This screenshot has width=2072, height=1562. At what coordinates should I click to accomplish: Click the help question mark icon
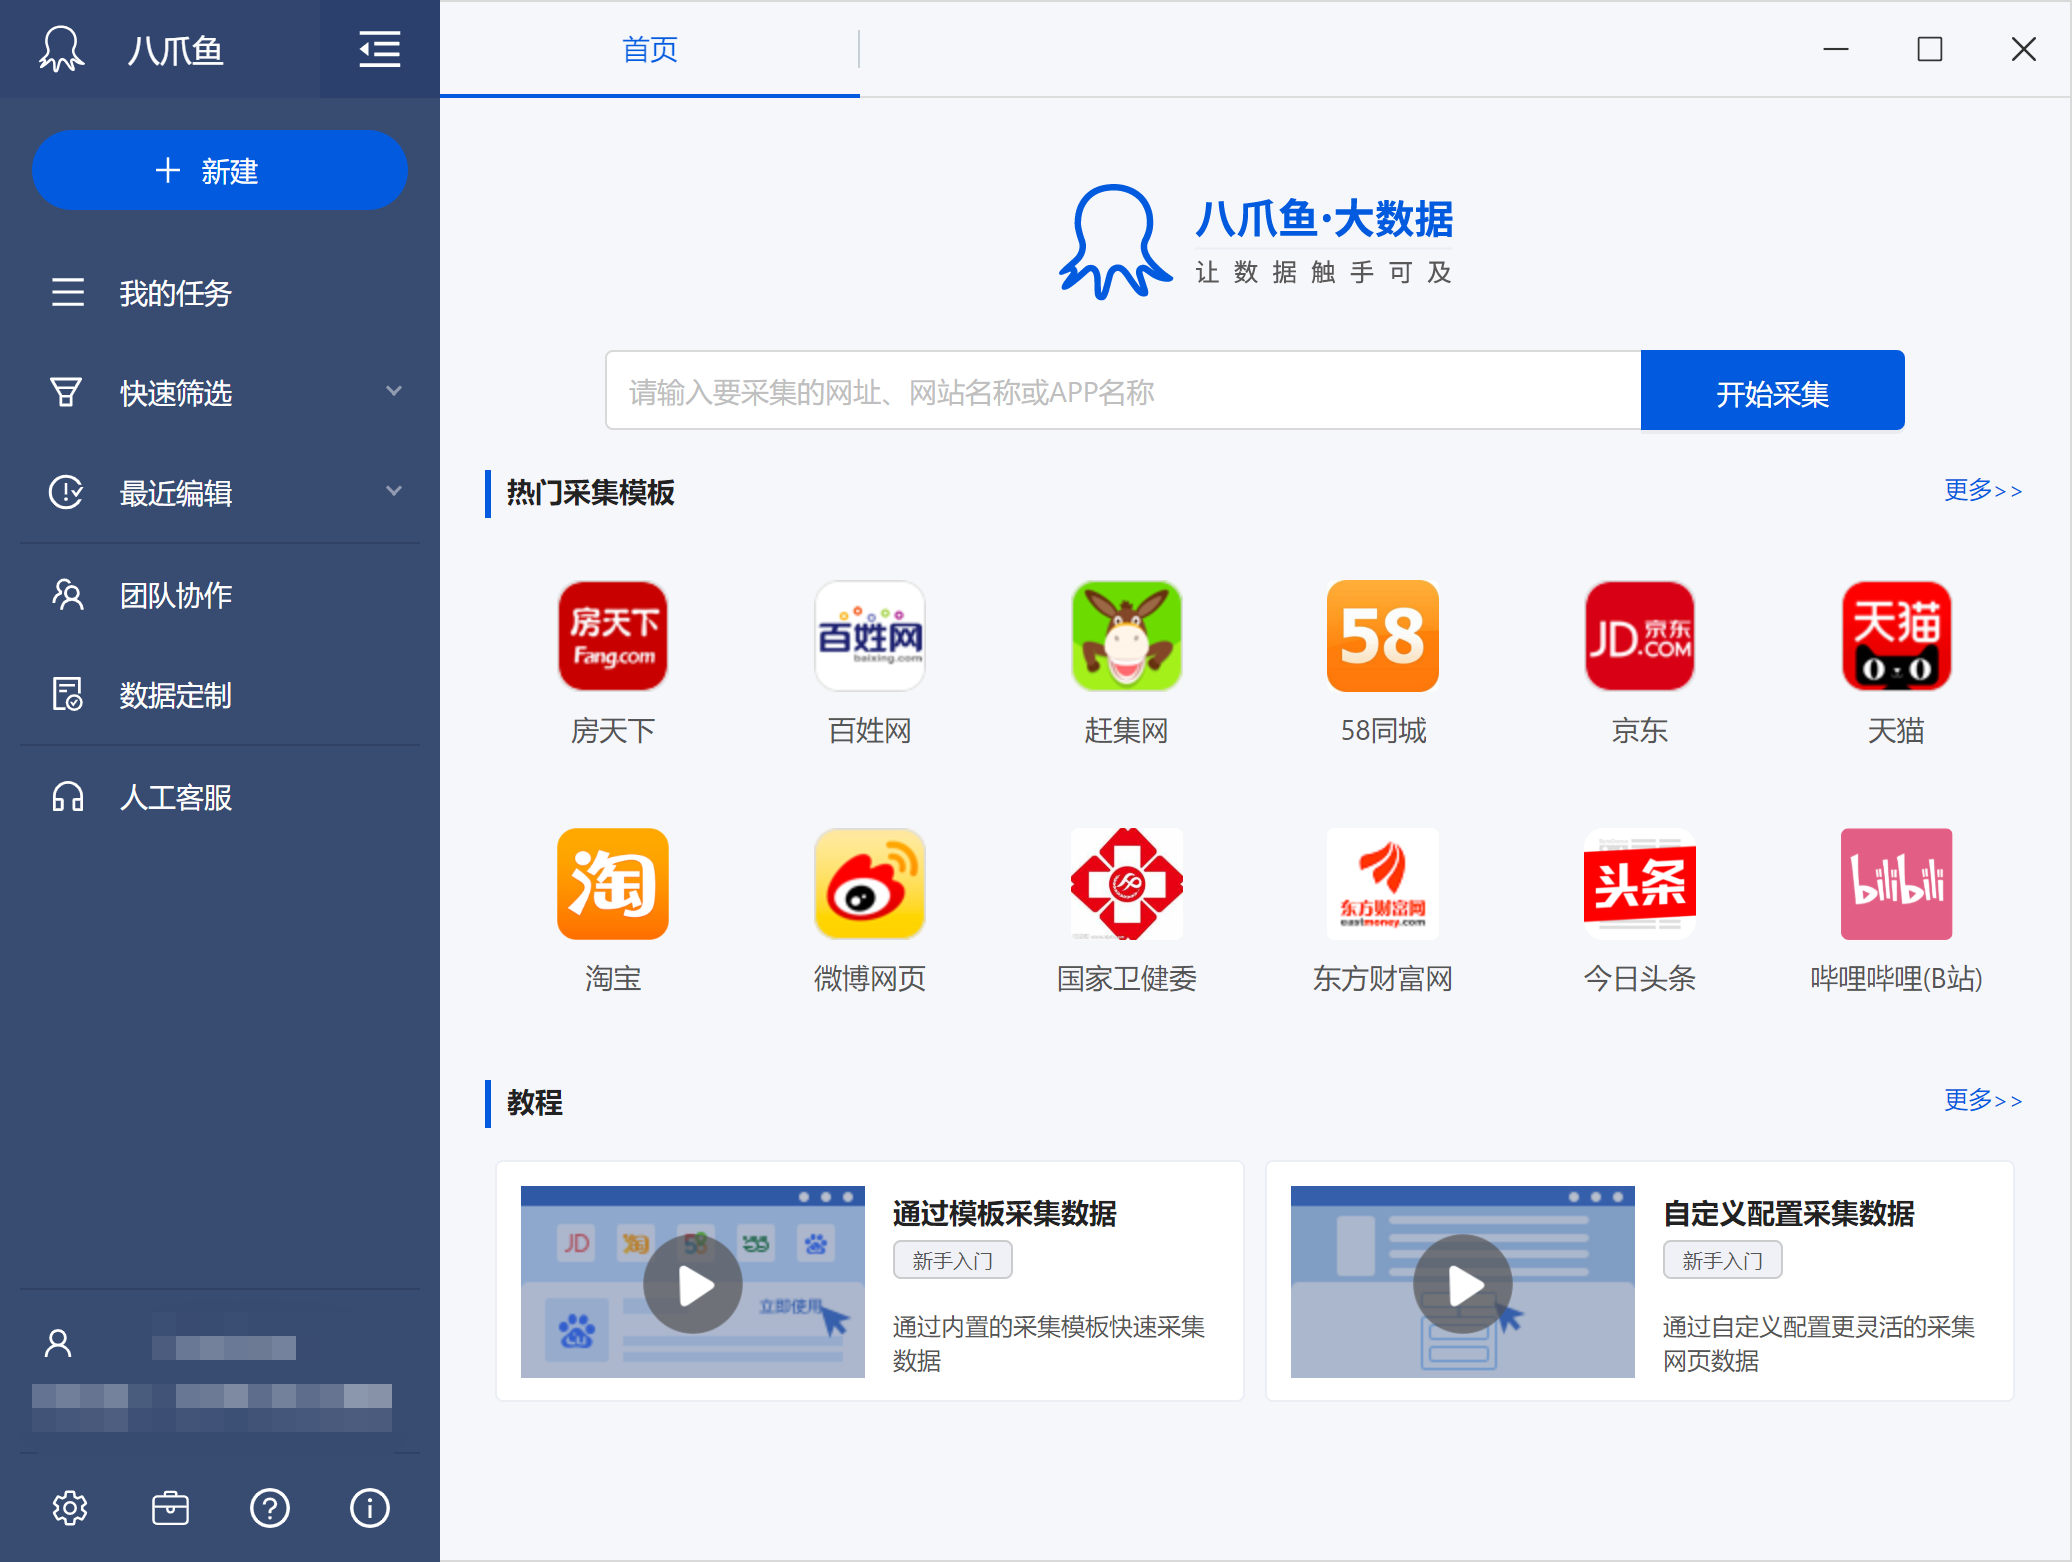coord(270,1508)
